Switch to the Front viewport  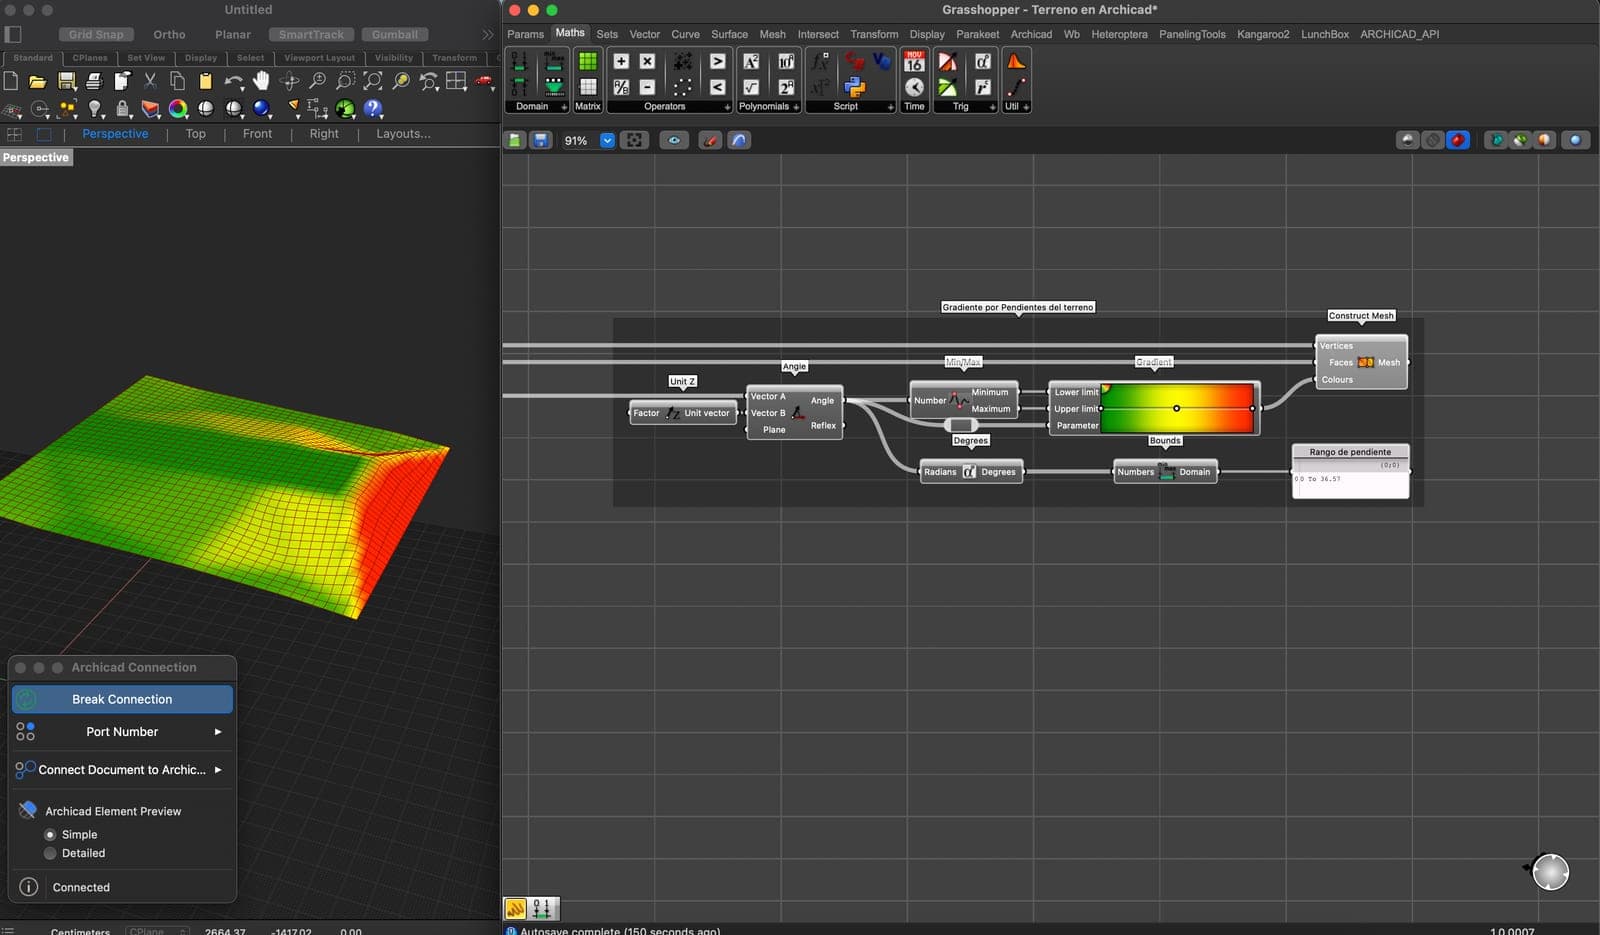(257, 134)
